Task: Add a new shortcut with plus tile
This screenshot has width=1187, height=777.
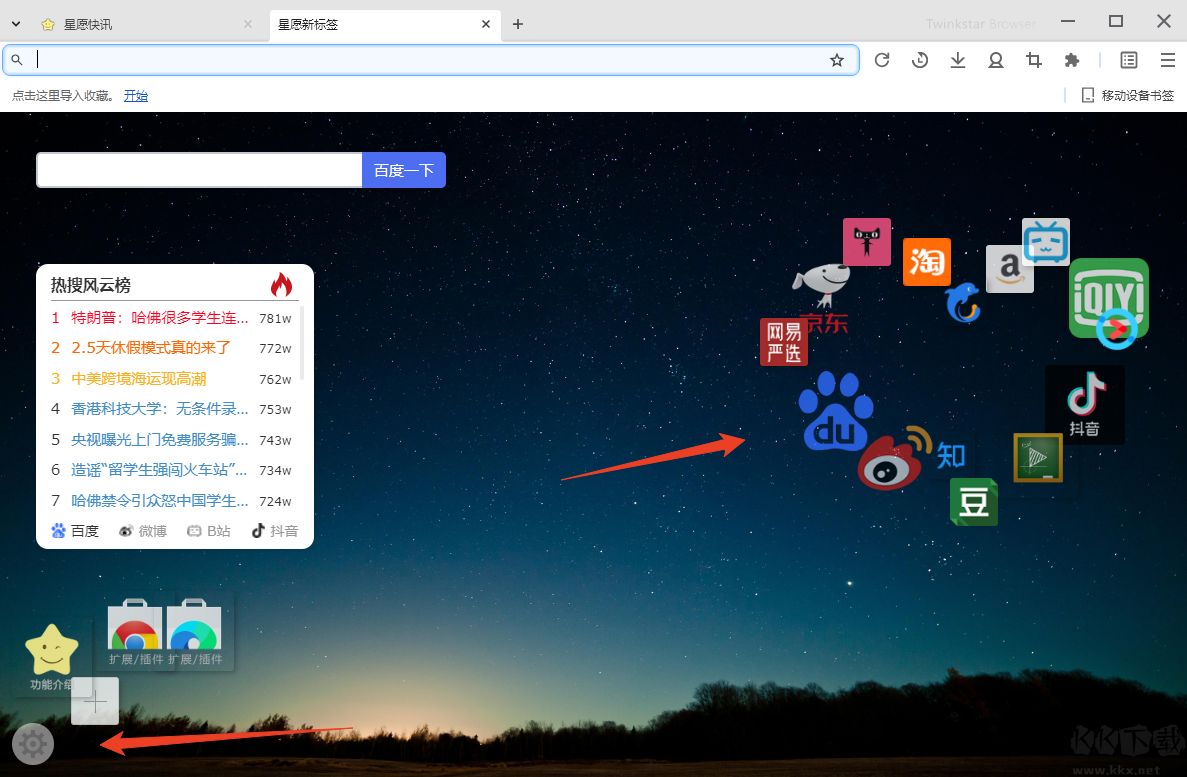Action: pyautogui.click(x=95, y=701)
